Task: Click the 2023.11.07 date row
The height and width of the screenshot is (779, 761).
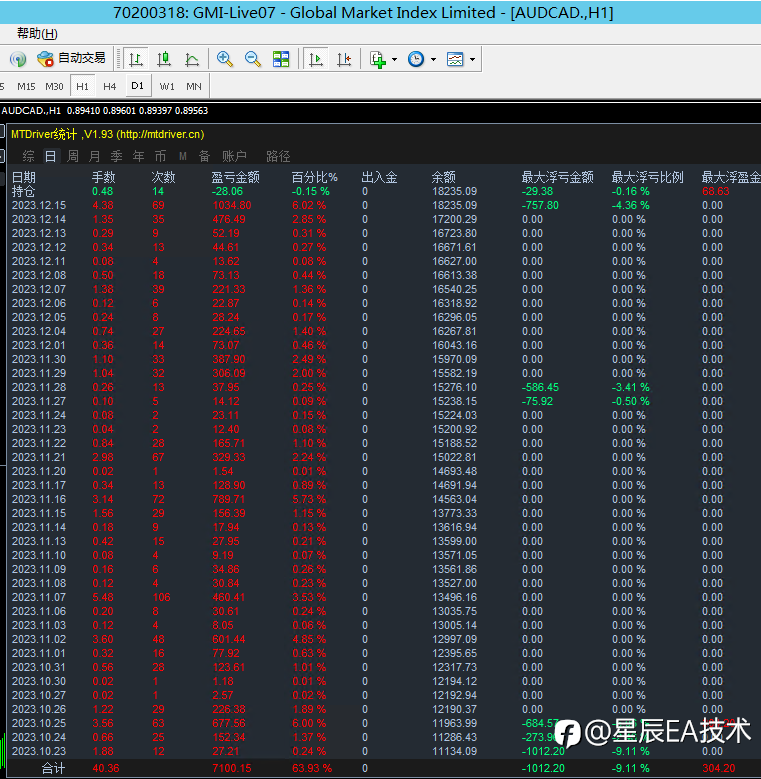Action: click(x=39, y=597)
